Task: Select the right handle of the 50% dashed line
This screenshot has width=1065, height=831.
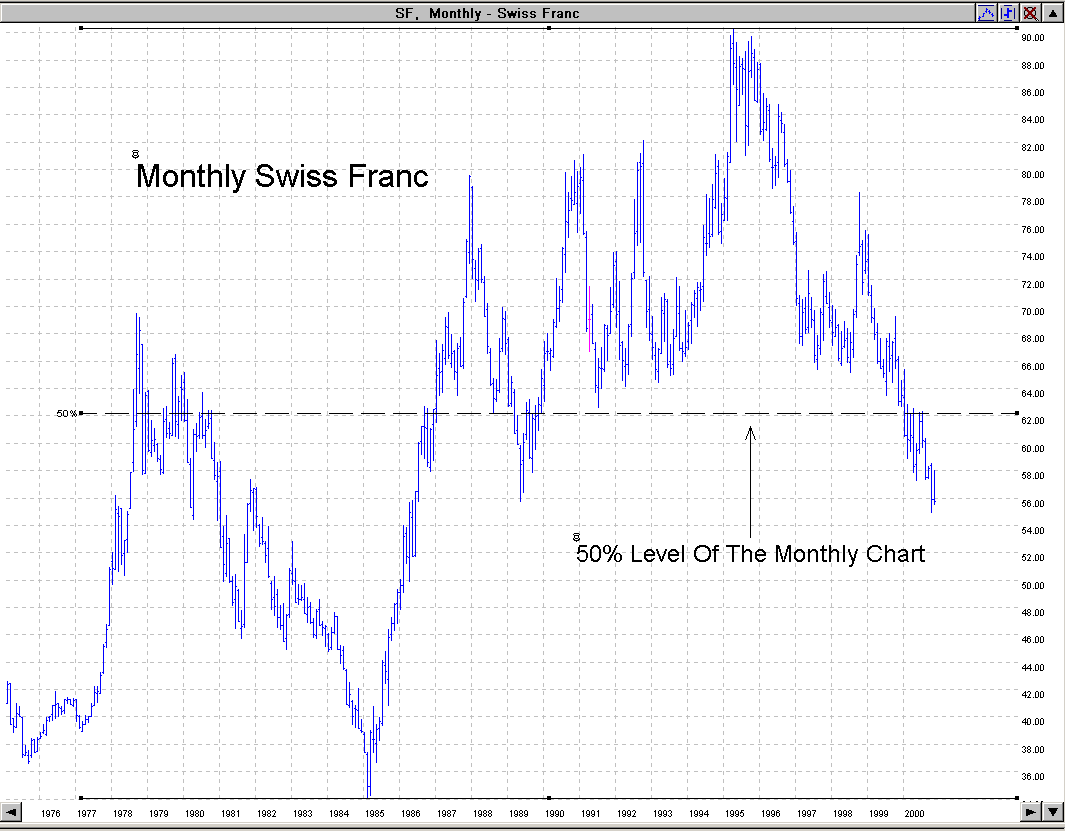Action: click(x=1017, y=413)
